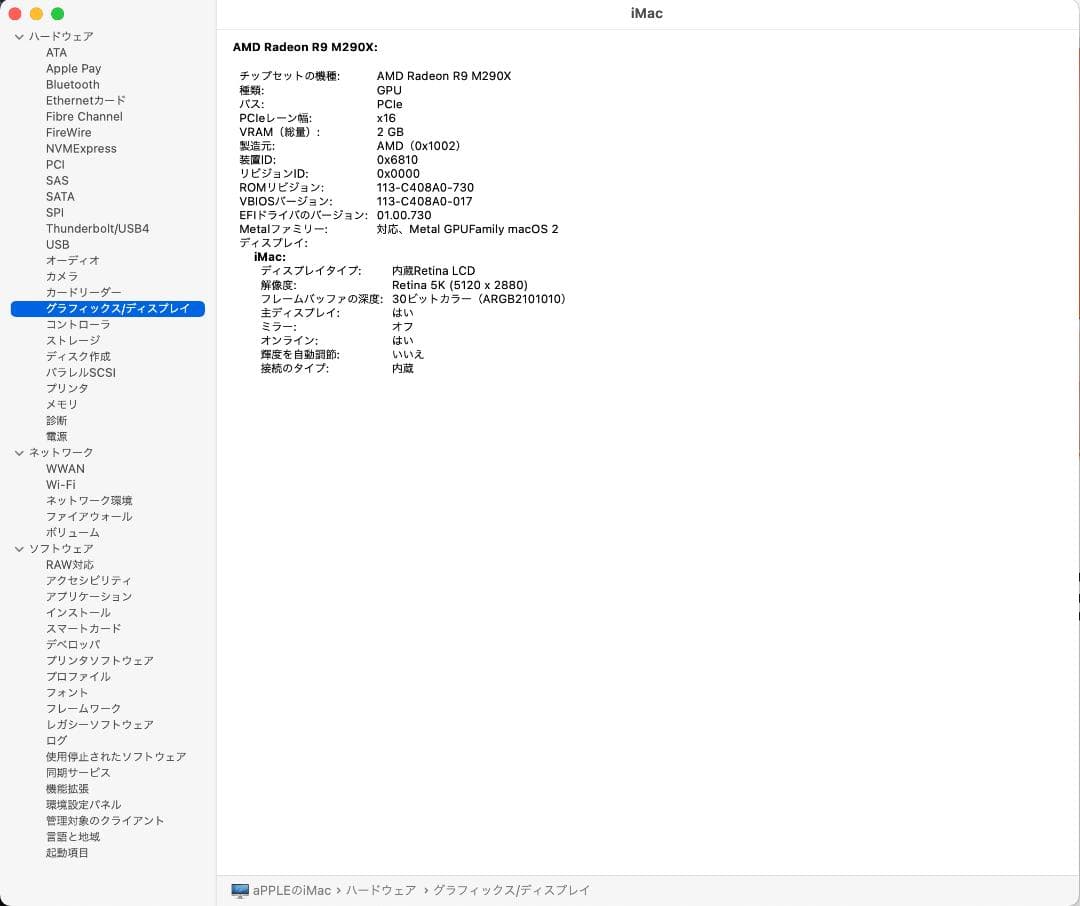Open the アプリケーション software list
Screen dimensions: 1080x906
pyautogui.click(x=89, y=596)
